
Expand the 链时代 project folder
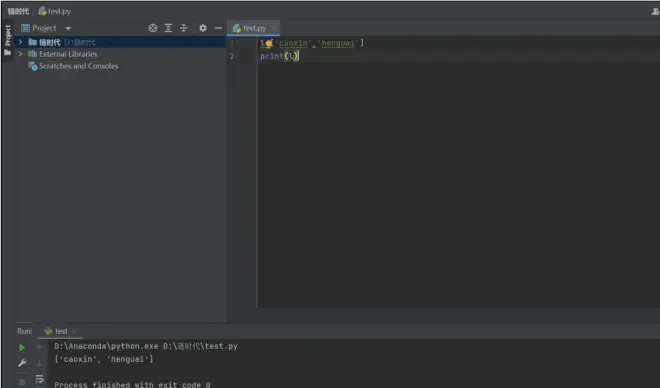click(20, 42)
